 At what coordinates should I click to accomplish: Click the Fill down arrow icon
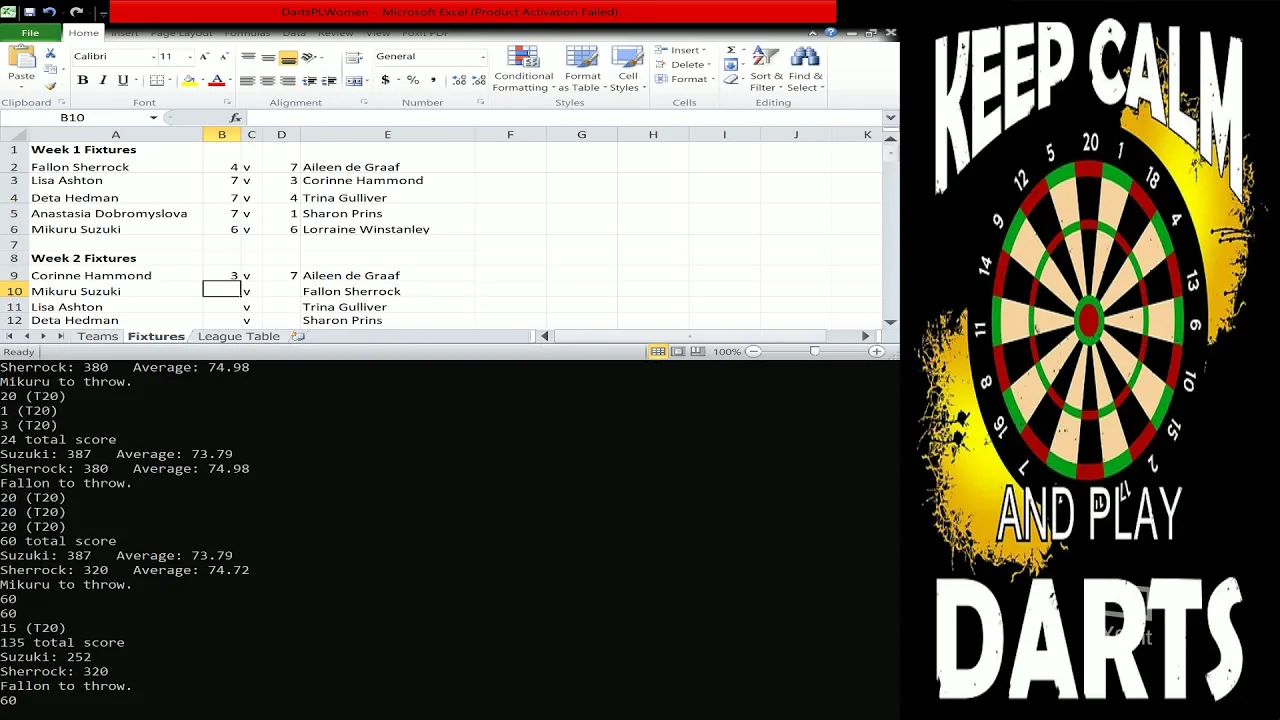[x=731, y=65]
